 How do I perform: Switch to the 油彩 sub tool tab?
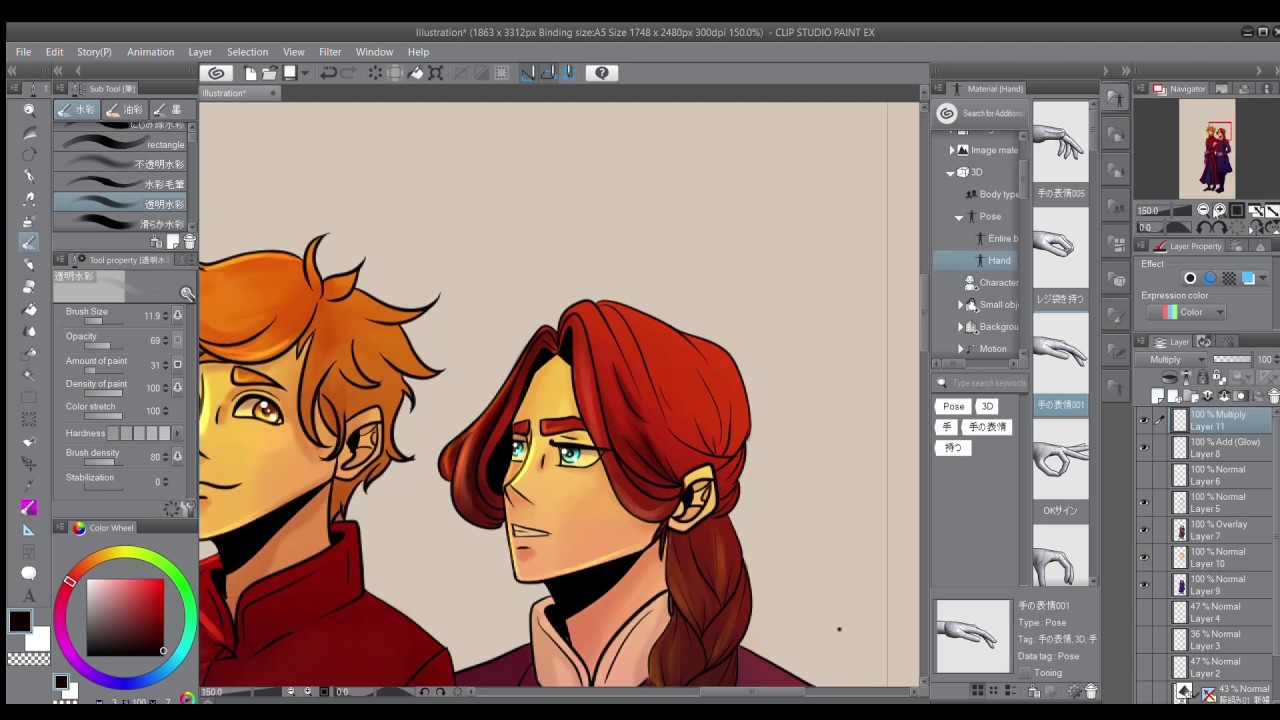coord(125,110)
